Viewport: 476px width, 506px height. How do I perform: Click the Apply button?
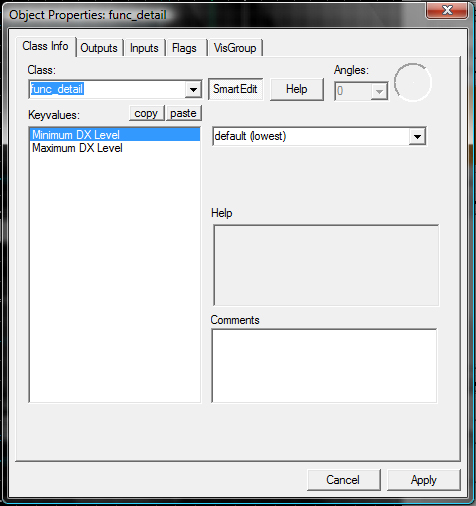pos(424,480)
